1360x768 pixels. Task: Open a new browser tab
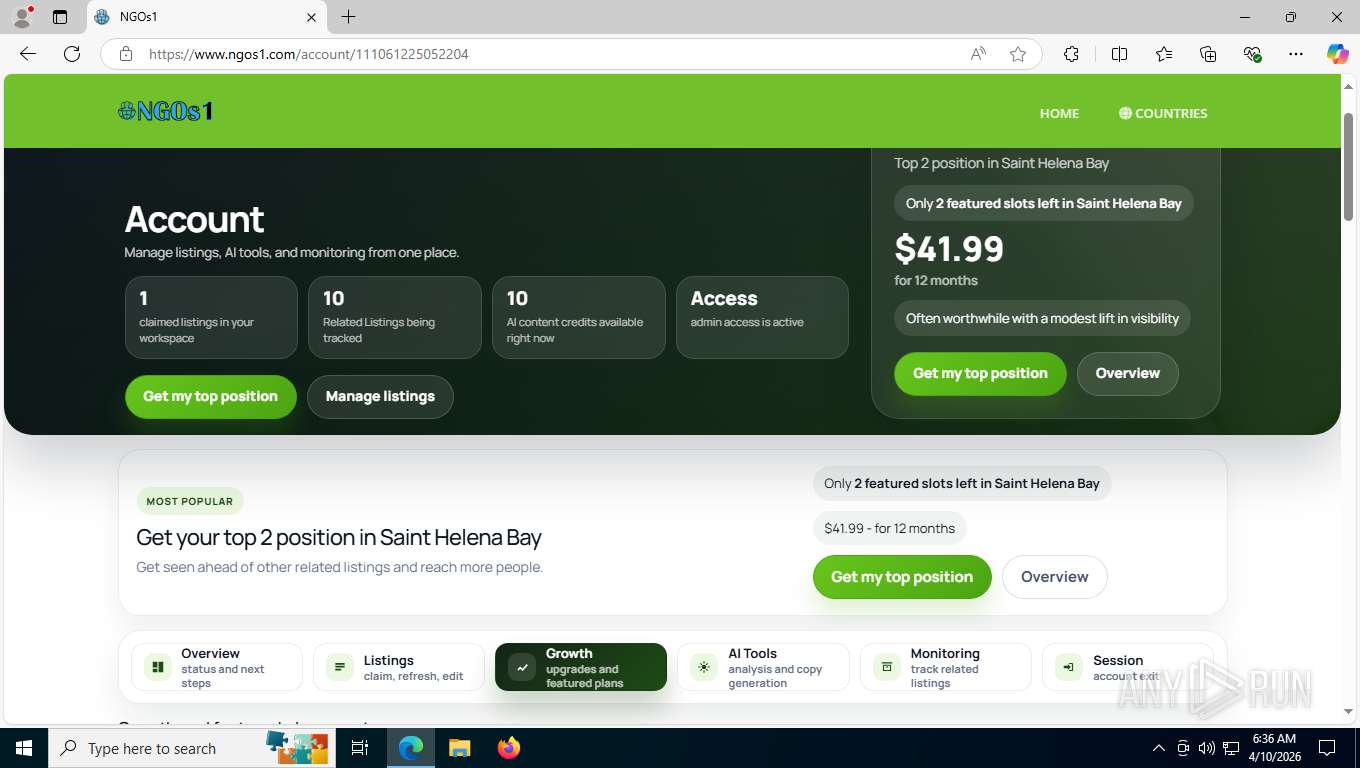[348, 17]
